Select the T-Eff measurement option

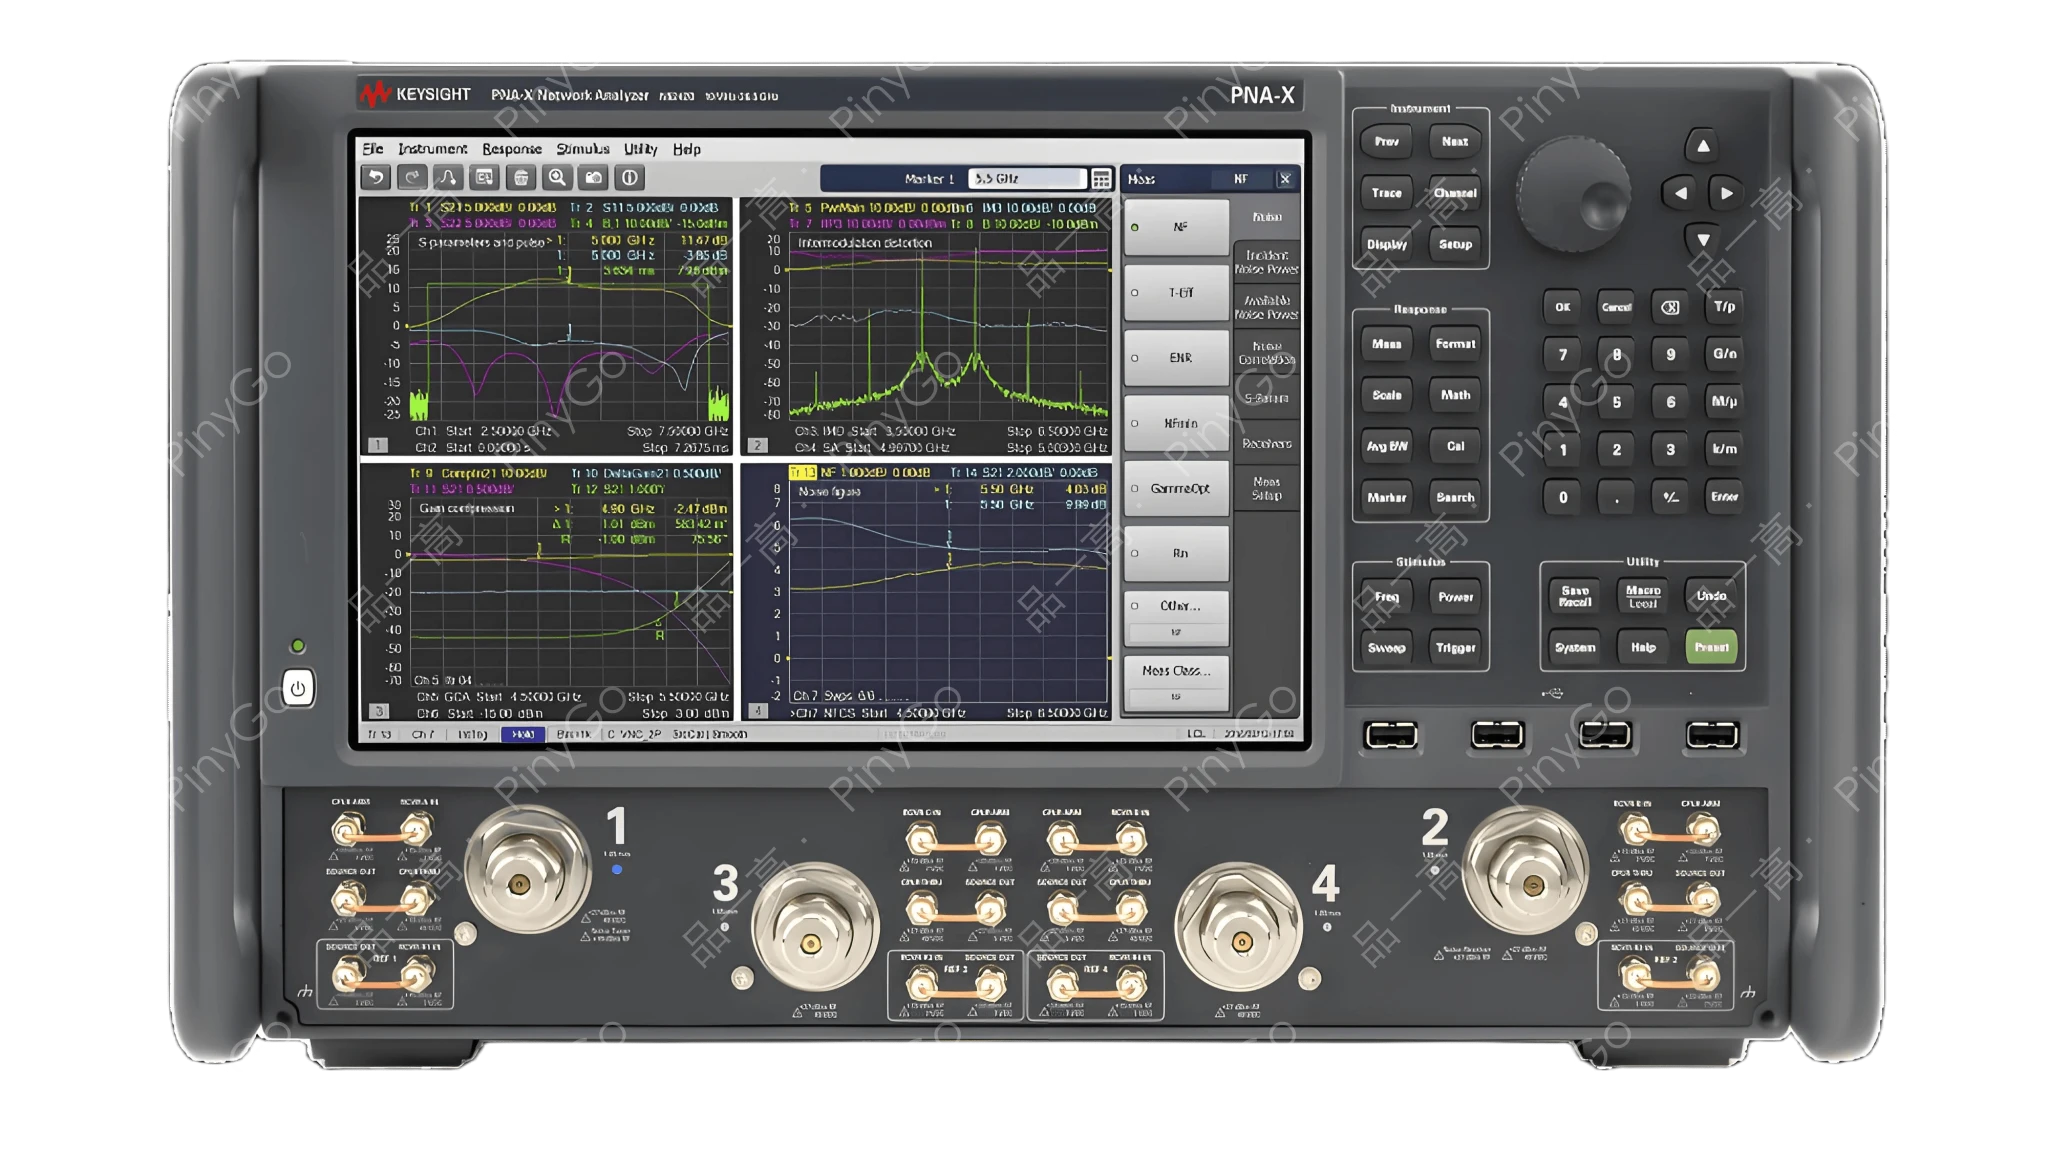click(1176, 293)
